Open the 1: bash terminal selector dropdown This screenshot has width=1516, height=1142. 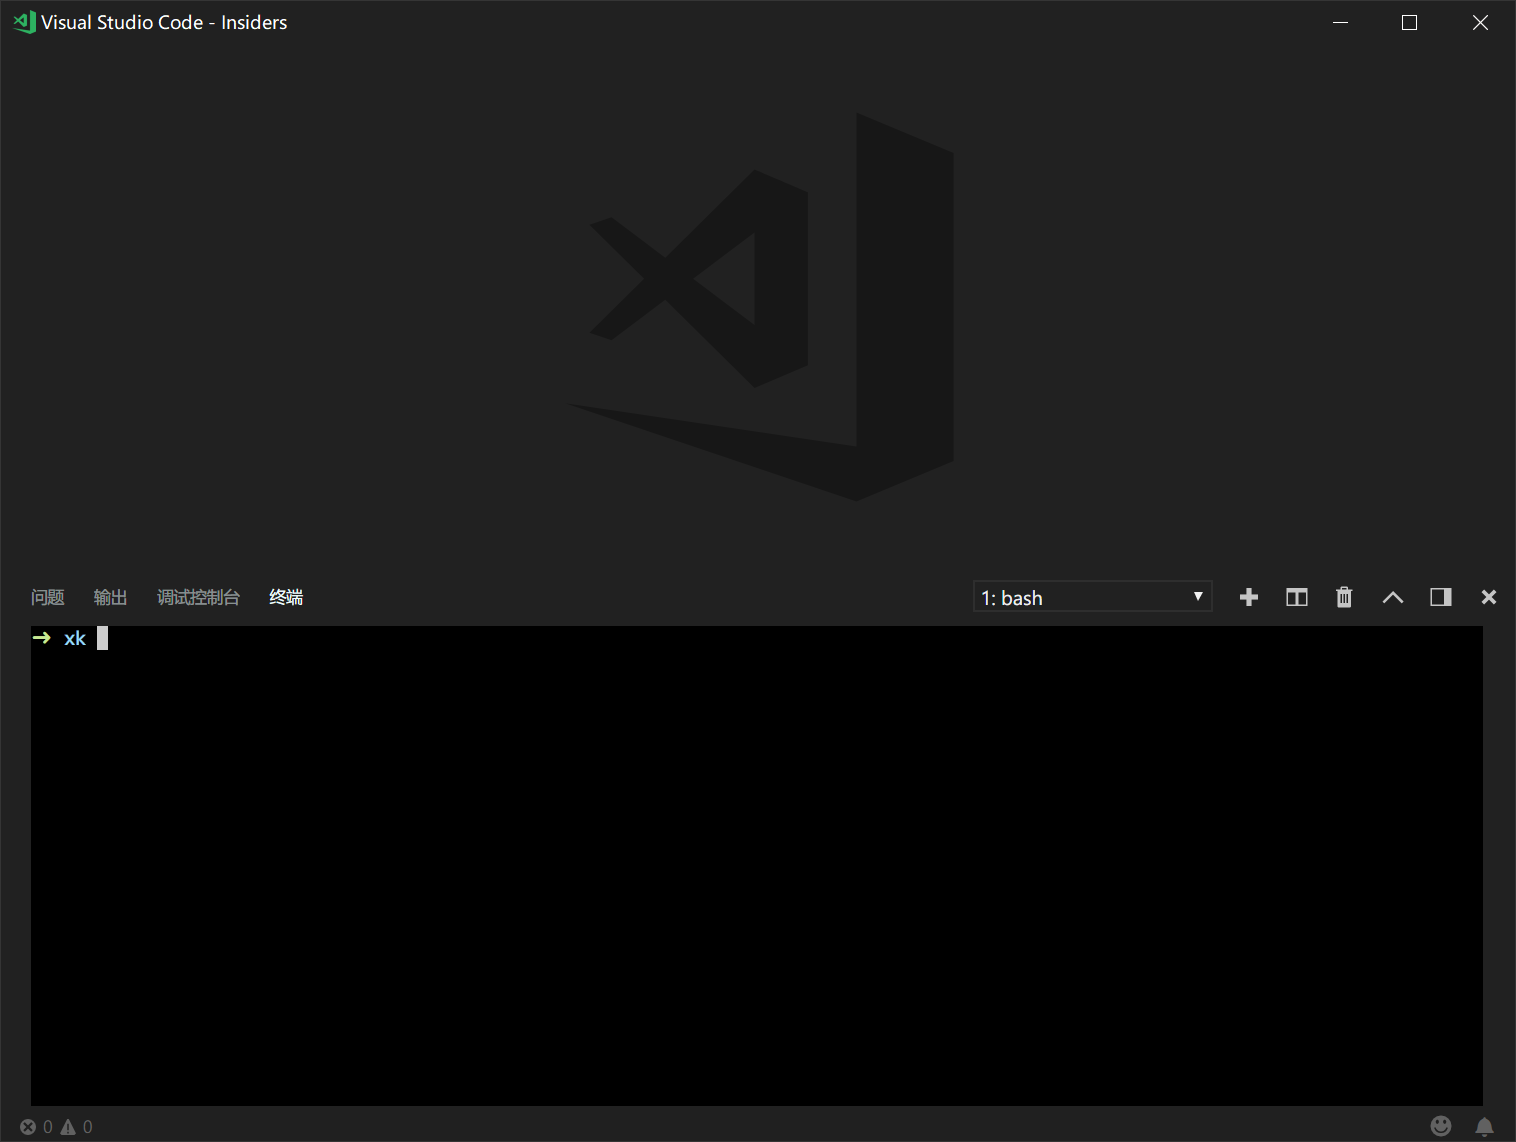1091,596
